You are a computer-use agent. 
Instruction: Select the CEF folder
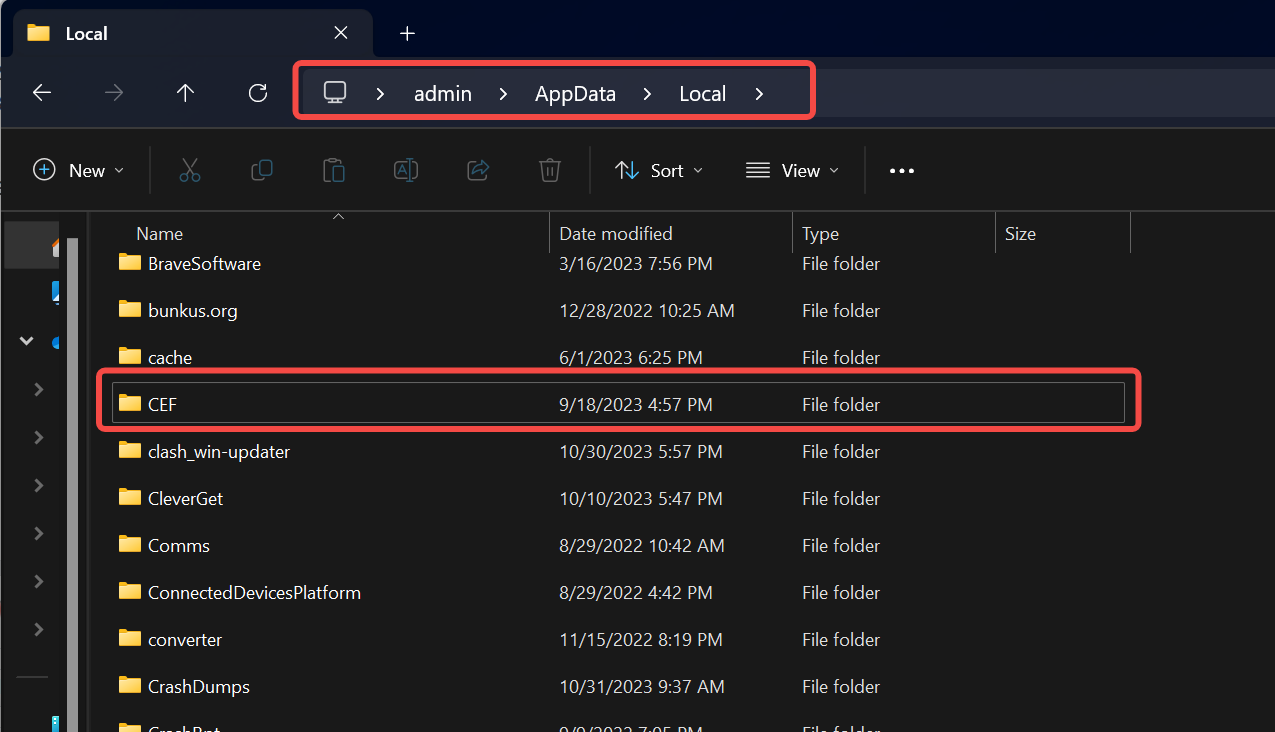pos(162,405)
